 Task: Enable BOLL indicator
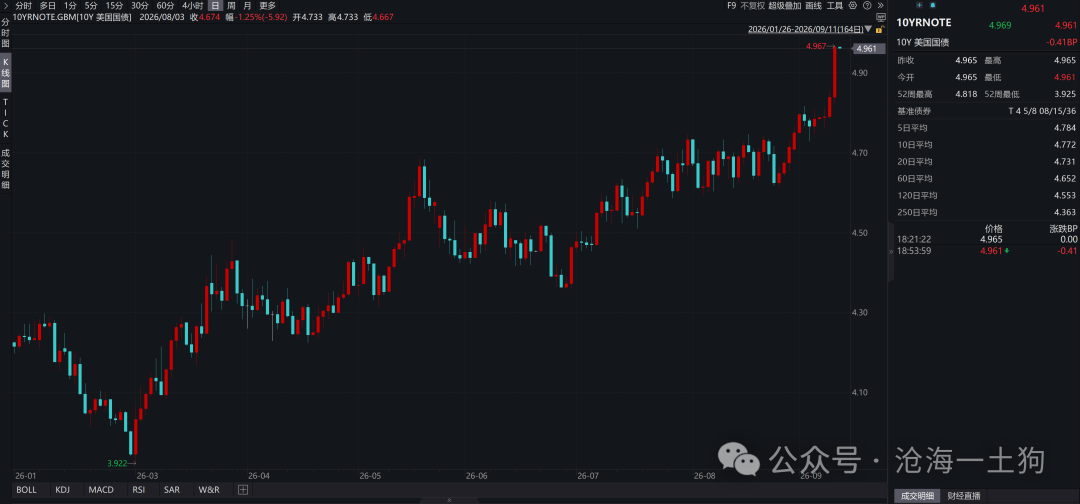[26, 490]
